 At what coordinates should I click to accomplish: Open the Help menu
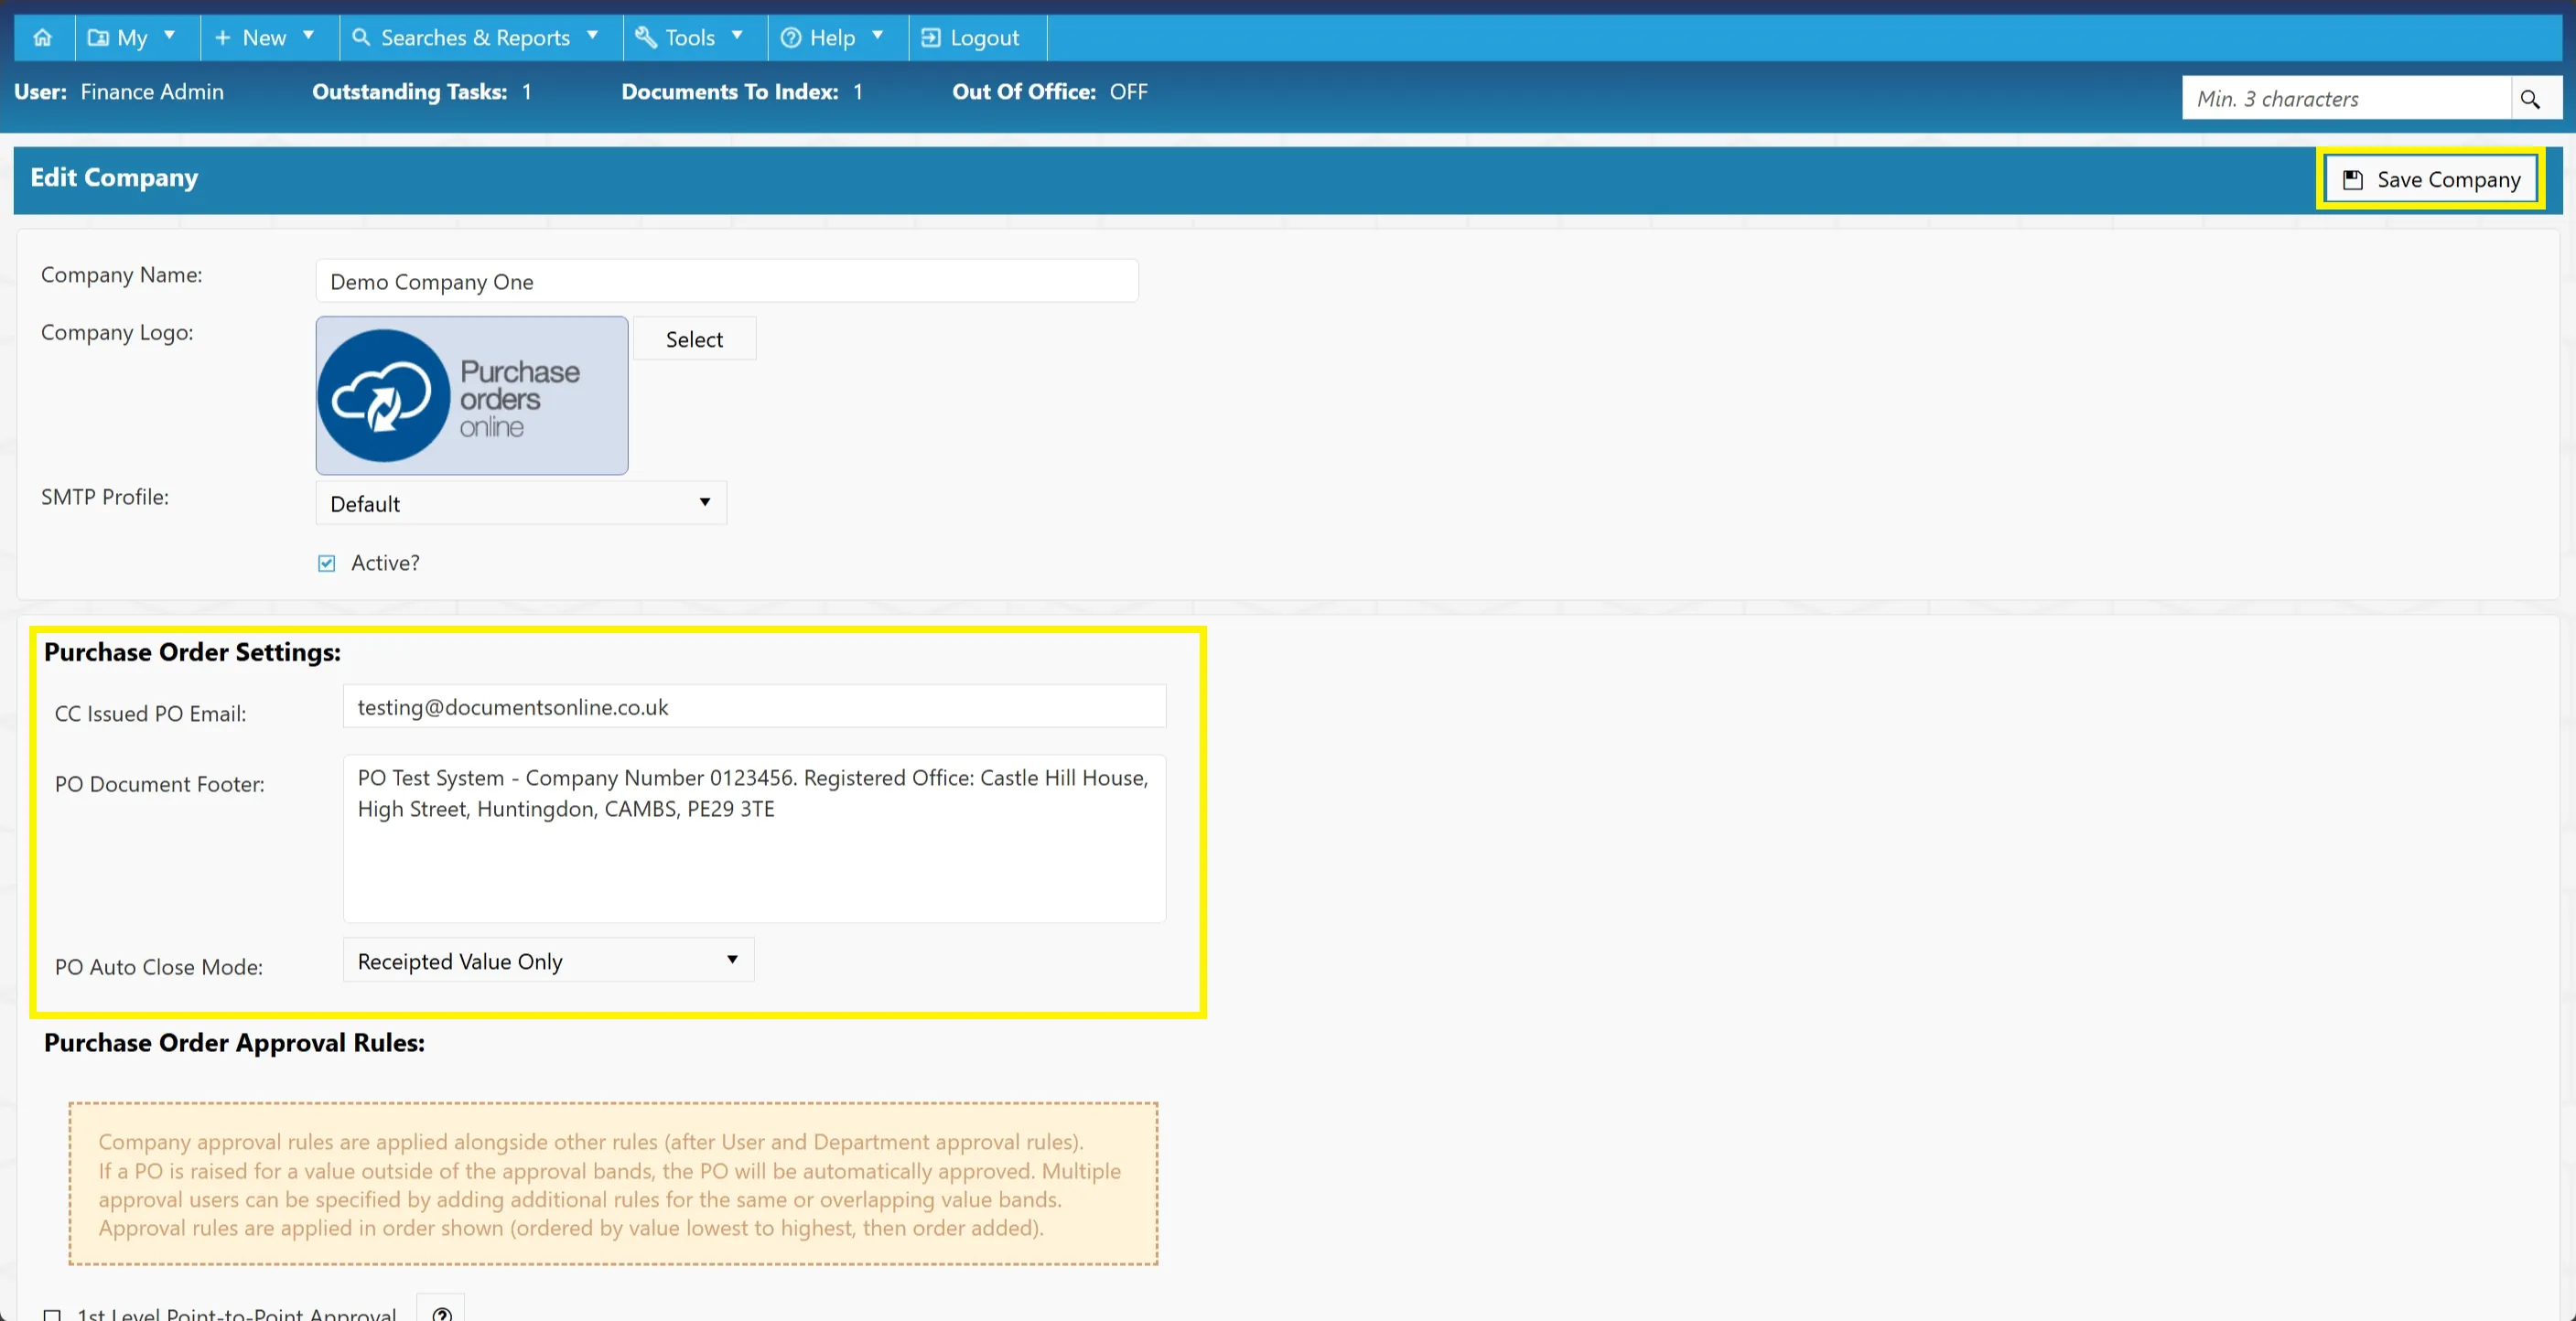click(838, 38)
